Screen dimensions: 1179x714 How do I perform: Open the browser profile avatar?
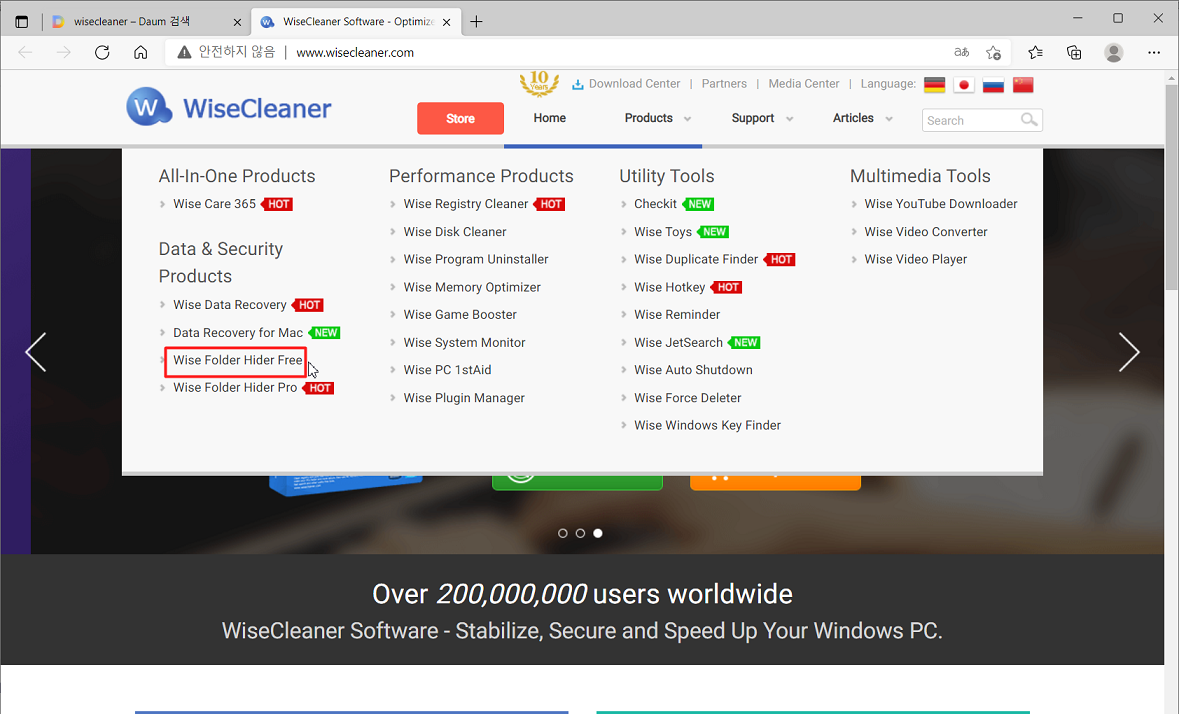(x=1114, y=53)
